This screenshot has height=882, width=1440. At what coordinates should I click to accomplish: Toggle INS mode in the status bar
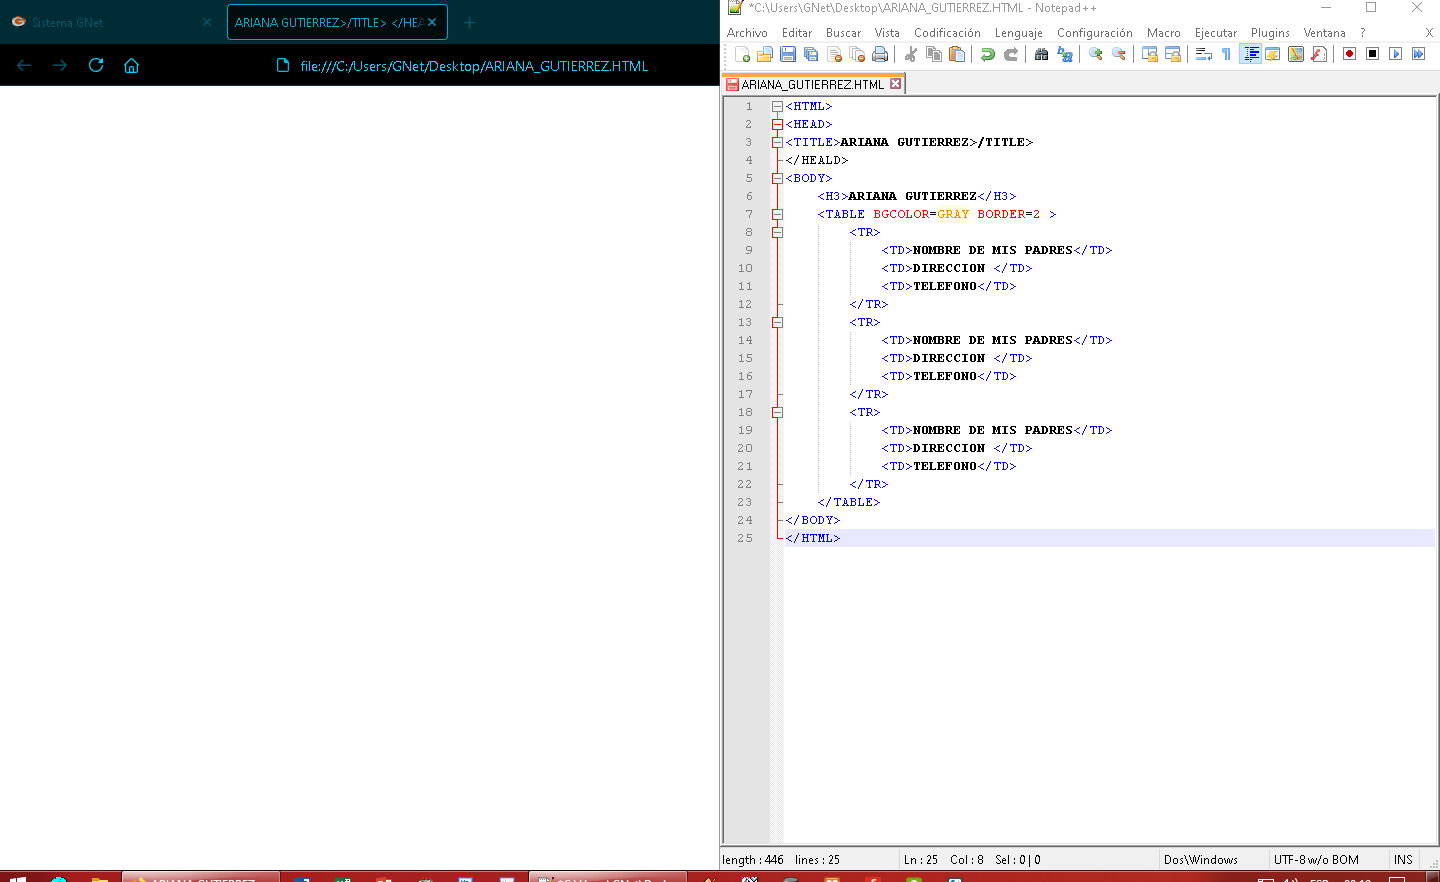[x=1403, y=860]
